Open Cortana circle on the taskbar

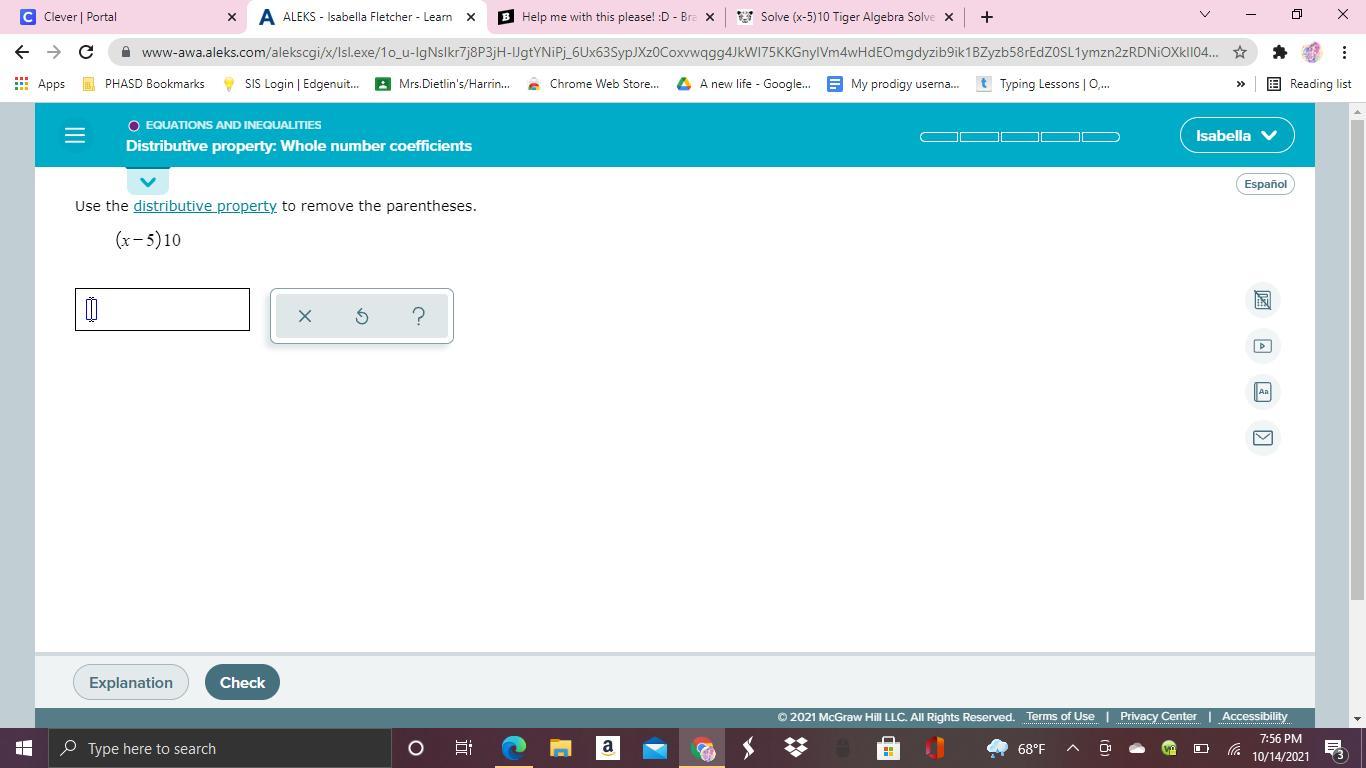click(x=416, y=748)
